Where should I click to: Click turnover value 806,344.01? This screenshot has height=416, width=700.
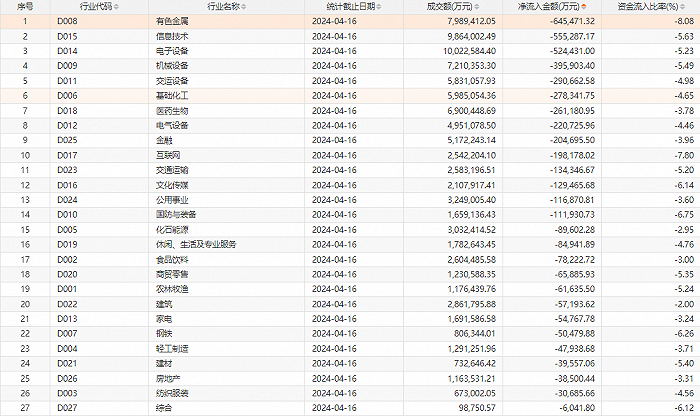click(x=474, y=334)
